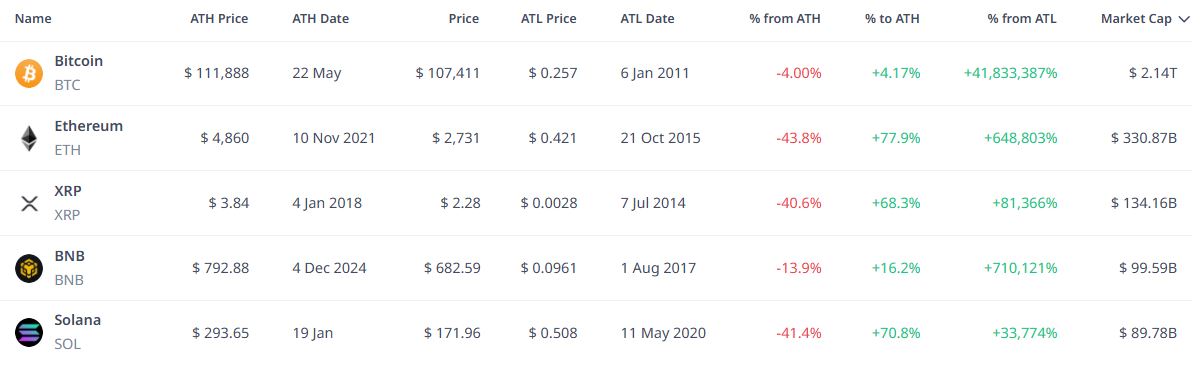
Task: Select XRP's -40.6% from ATH value
Action: coord(799,203)
